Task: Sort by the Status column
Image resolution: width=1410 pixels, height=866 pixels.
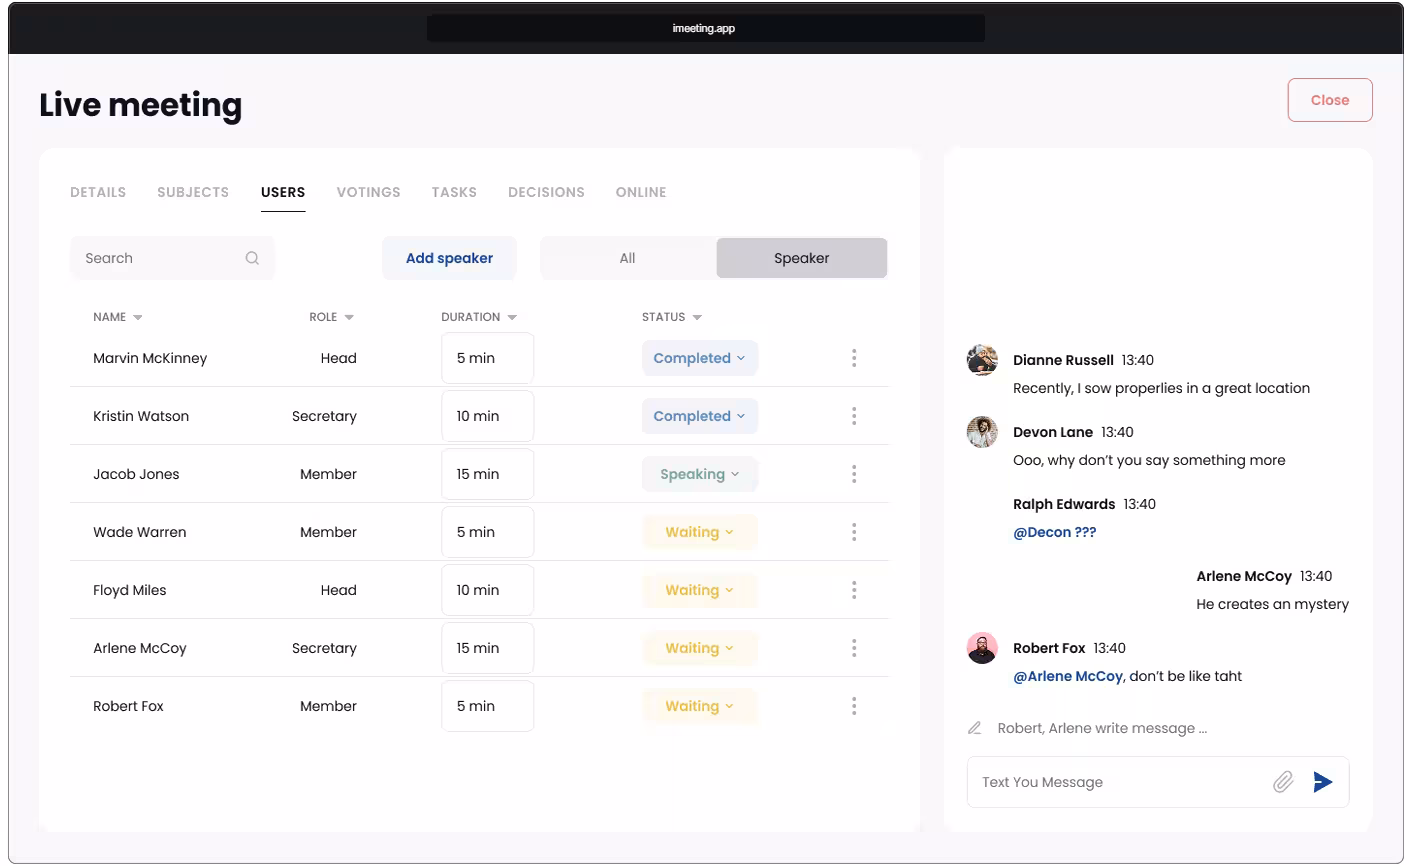Action: (x=672, y=317)
